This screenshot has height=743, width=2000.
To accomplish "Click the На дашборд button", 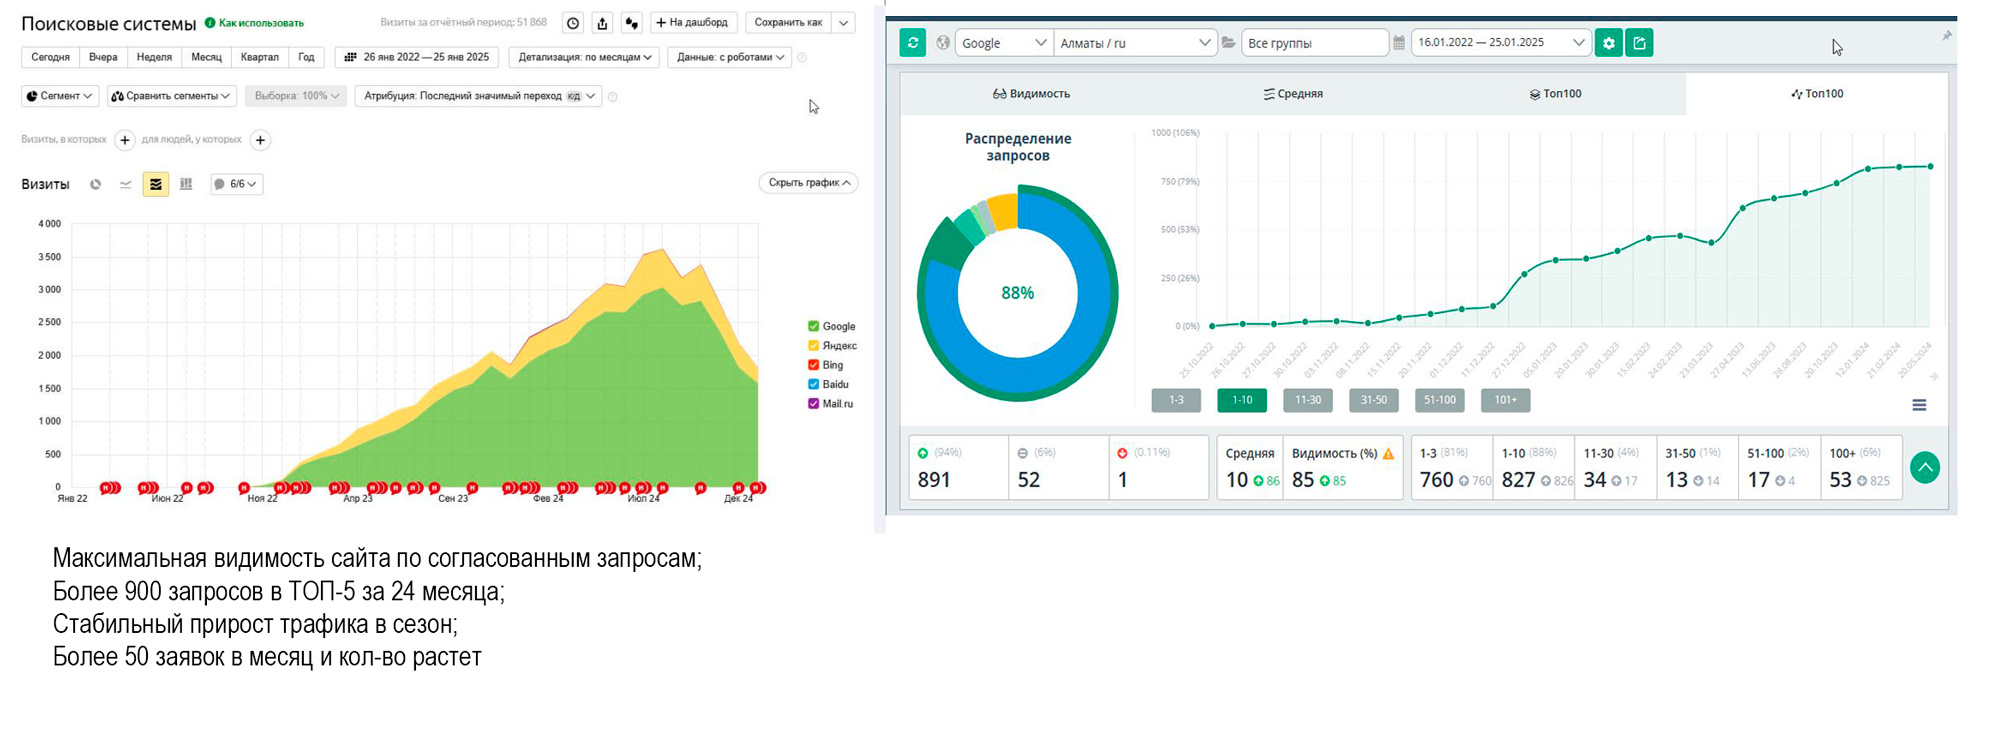I will (693, 23).
